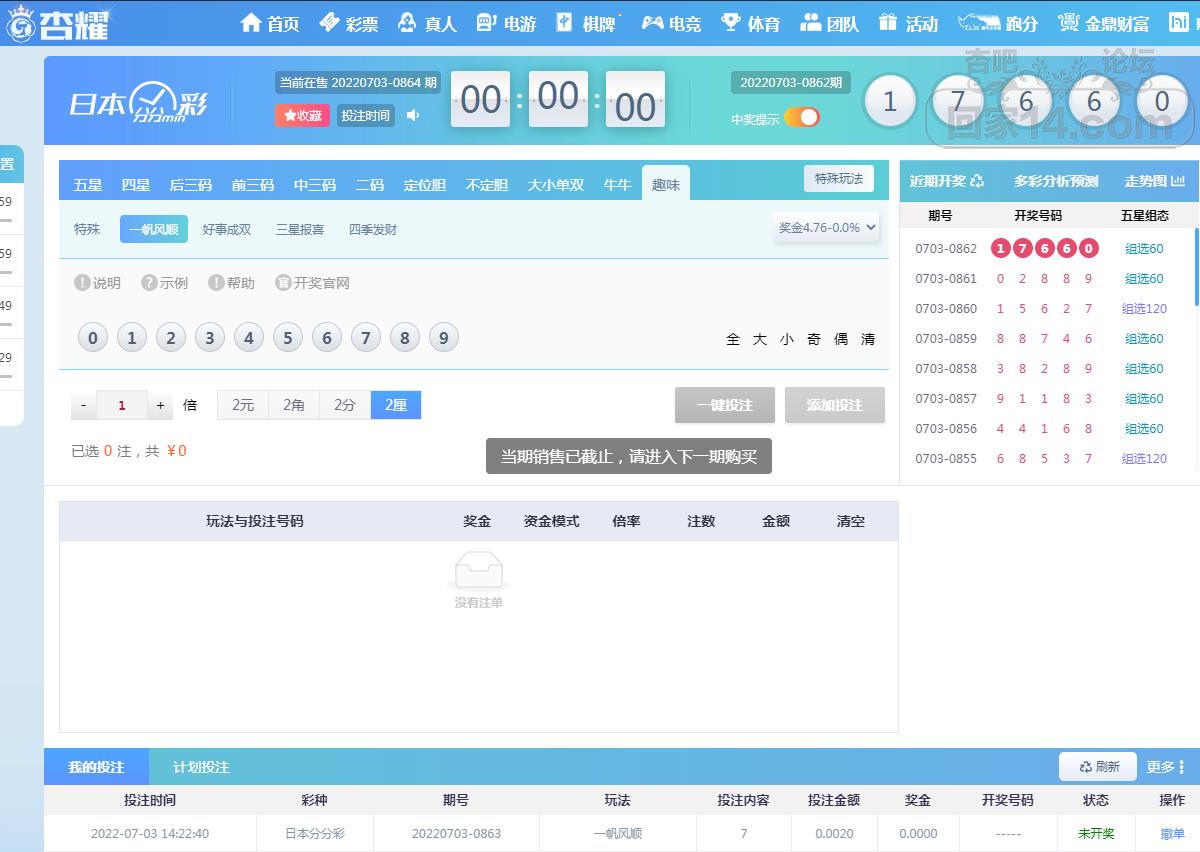Click the sound speaker icon beside 投注时间

coord(413,116)
